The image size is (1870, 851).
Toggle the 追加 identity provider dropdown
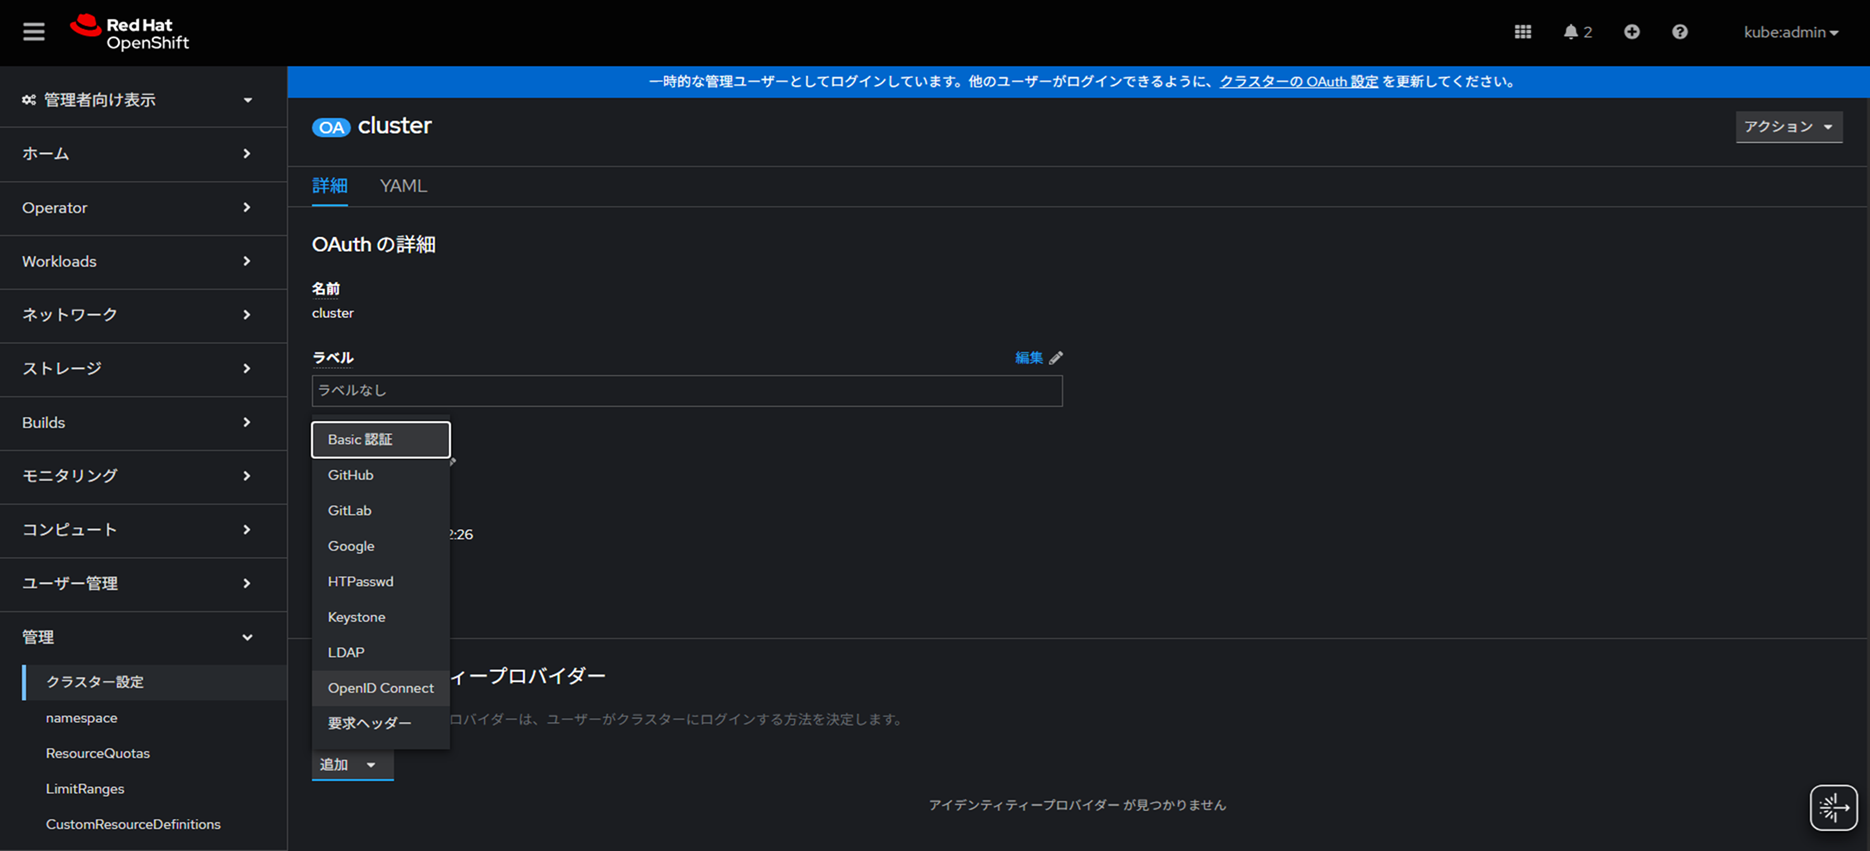[351, 765]
